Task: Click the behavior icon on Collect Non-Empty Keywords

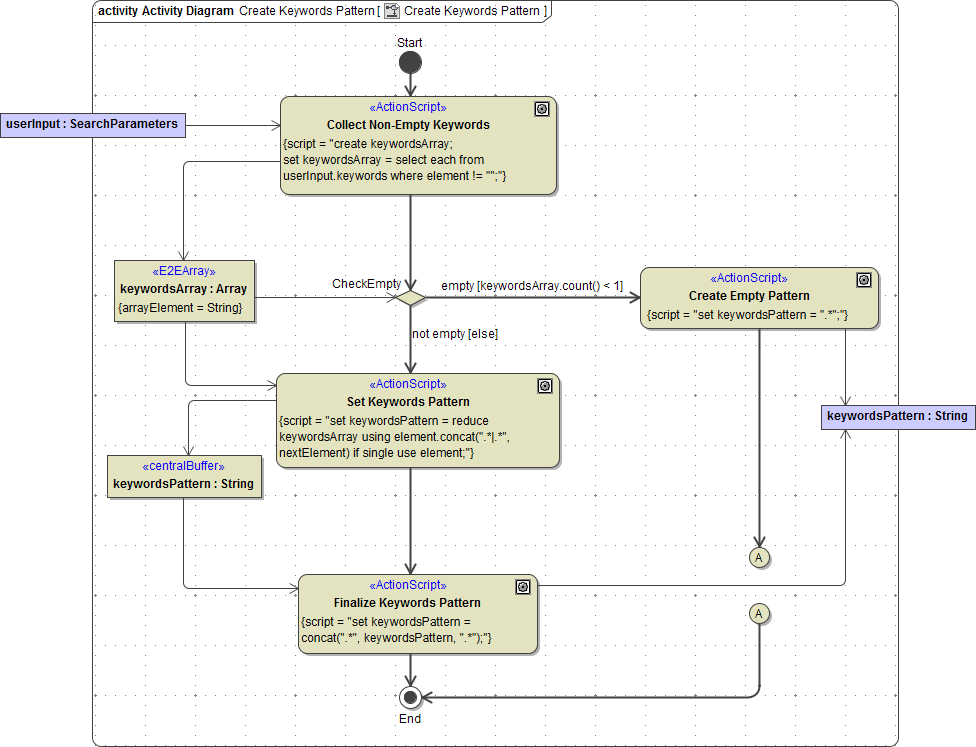Action: (x=541, y=109)
